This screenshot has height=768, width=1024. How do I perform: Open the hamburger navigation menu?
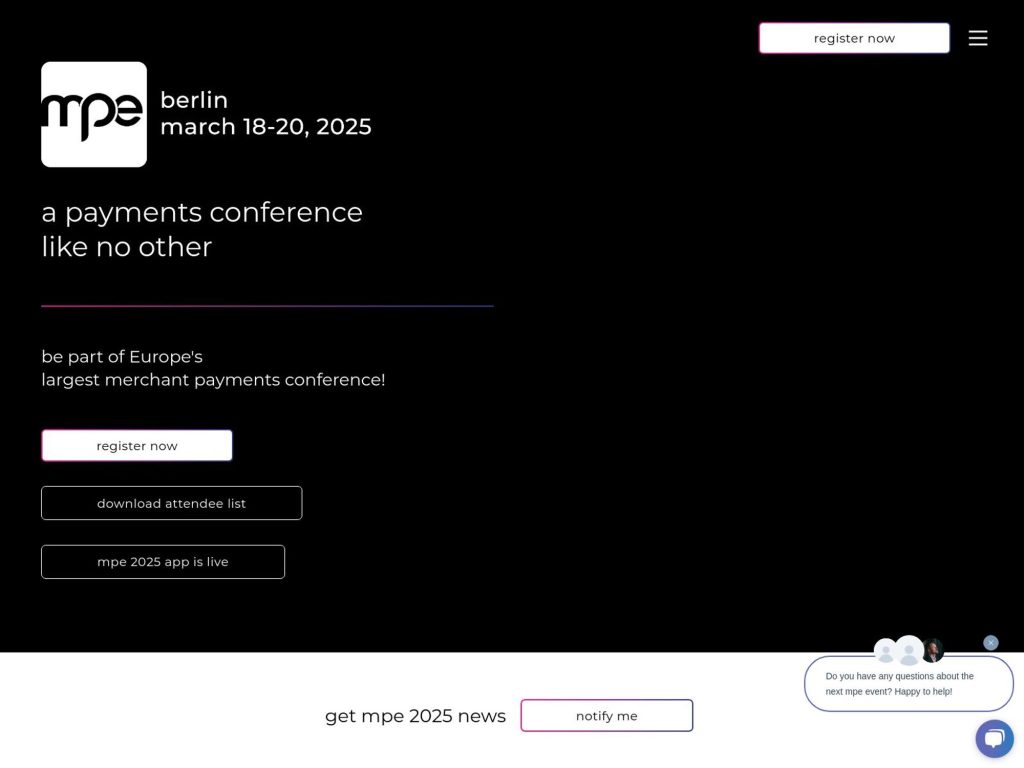click(x=978, y=38)
